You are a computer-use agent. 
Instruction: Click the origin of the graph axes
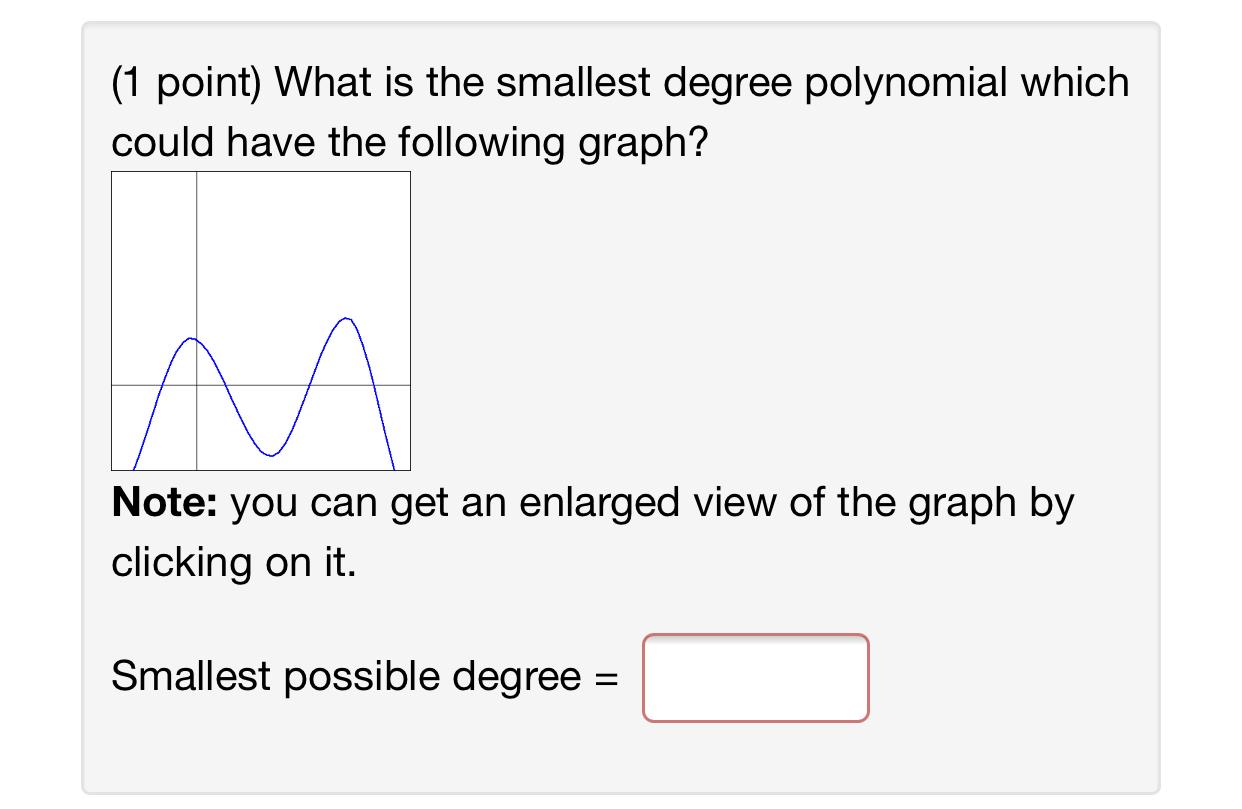tap(196, 384)
